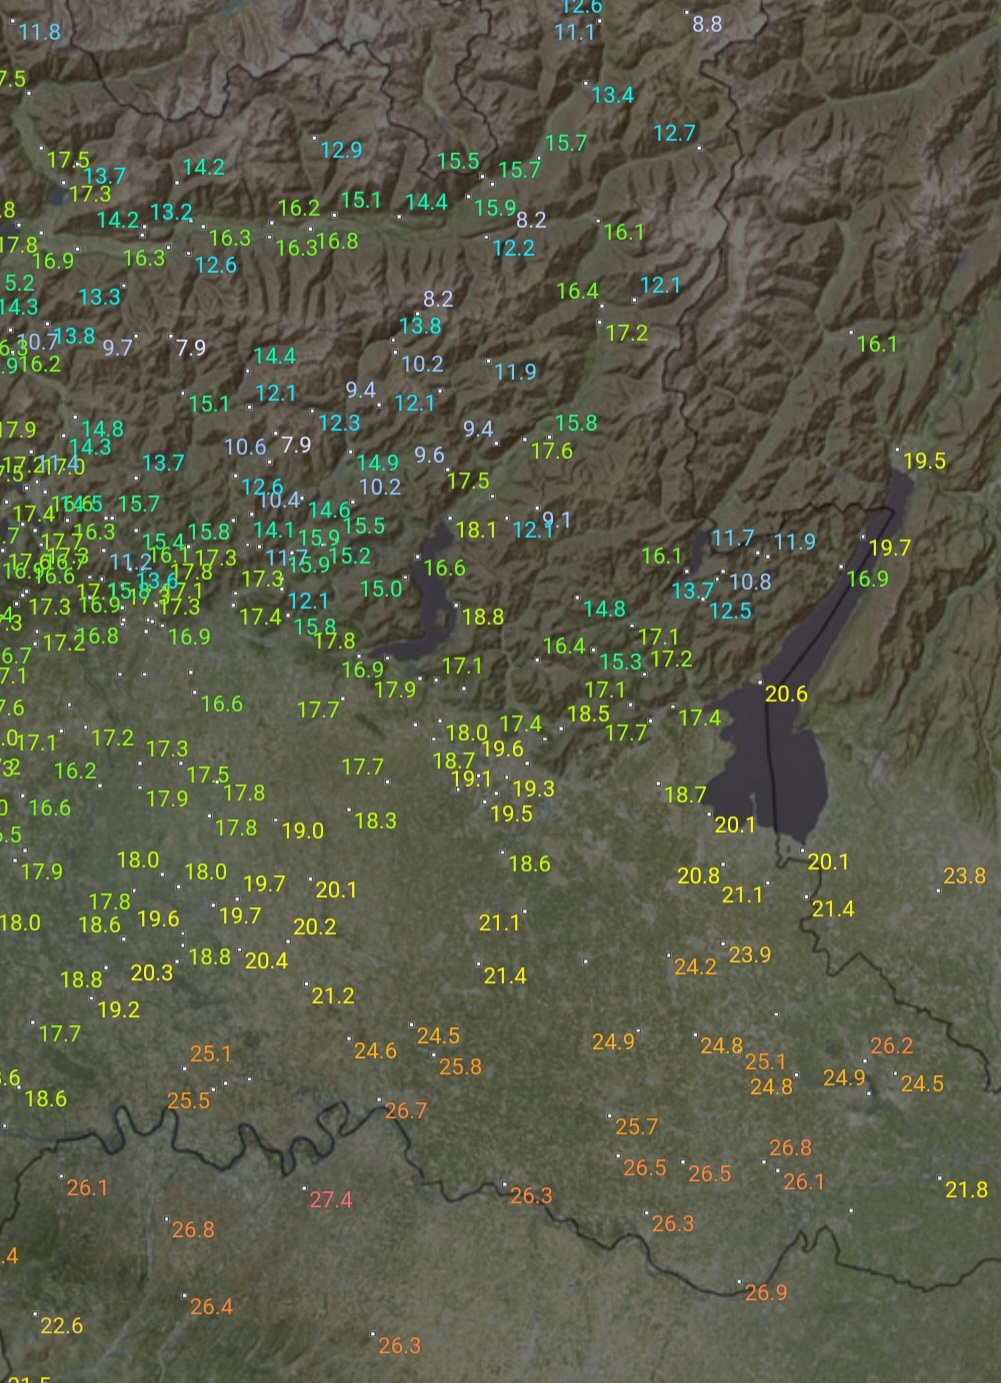This screenshot has height=1383, width=1001.
Task: Click the 25.5 temperature reading
Action: 189,1101
